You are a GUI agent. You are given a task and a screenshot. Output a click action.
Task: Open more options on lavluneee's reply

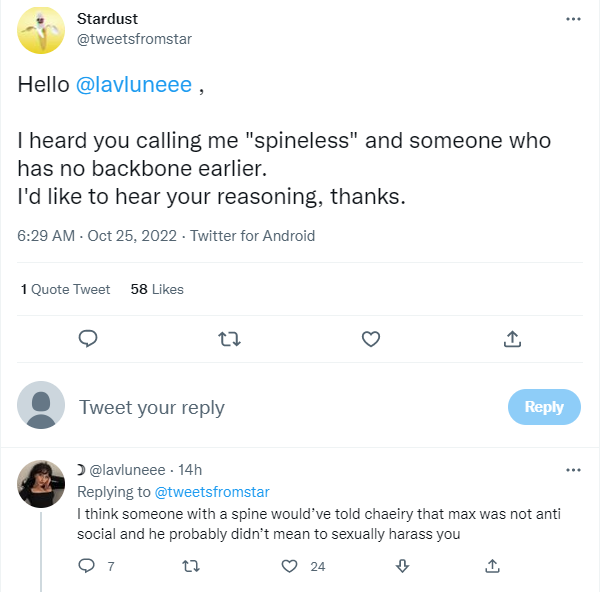(x=573, y=470)
